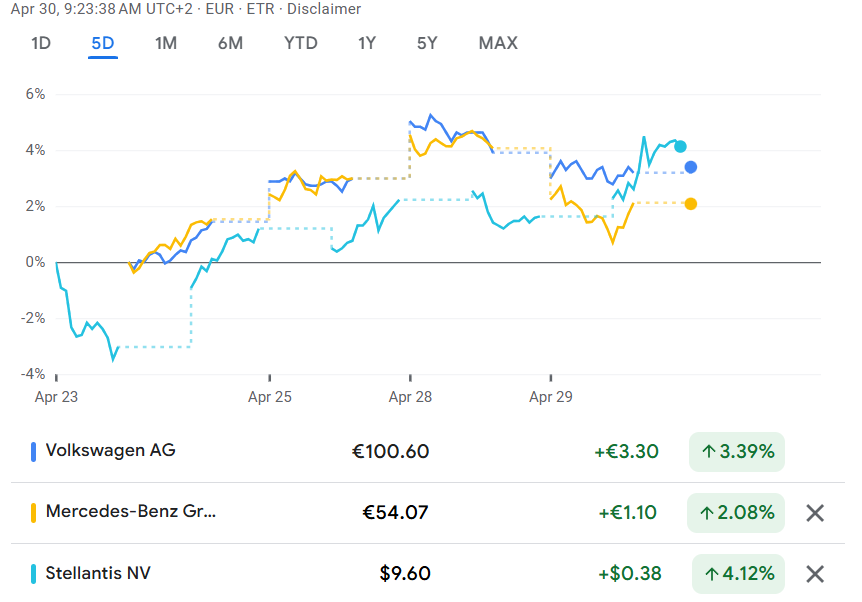
Task: Click the 4% axis label
Action: tap(35, 150)
